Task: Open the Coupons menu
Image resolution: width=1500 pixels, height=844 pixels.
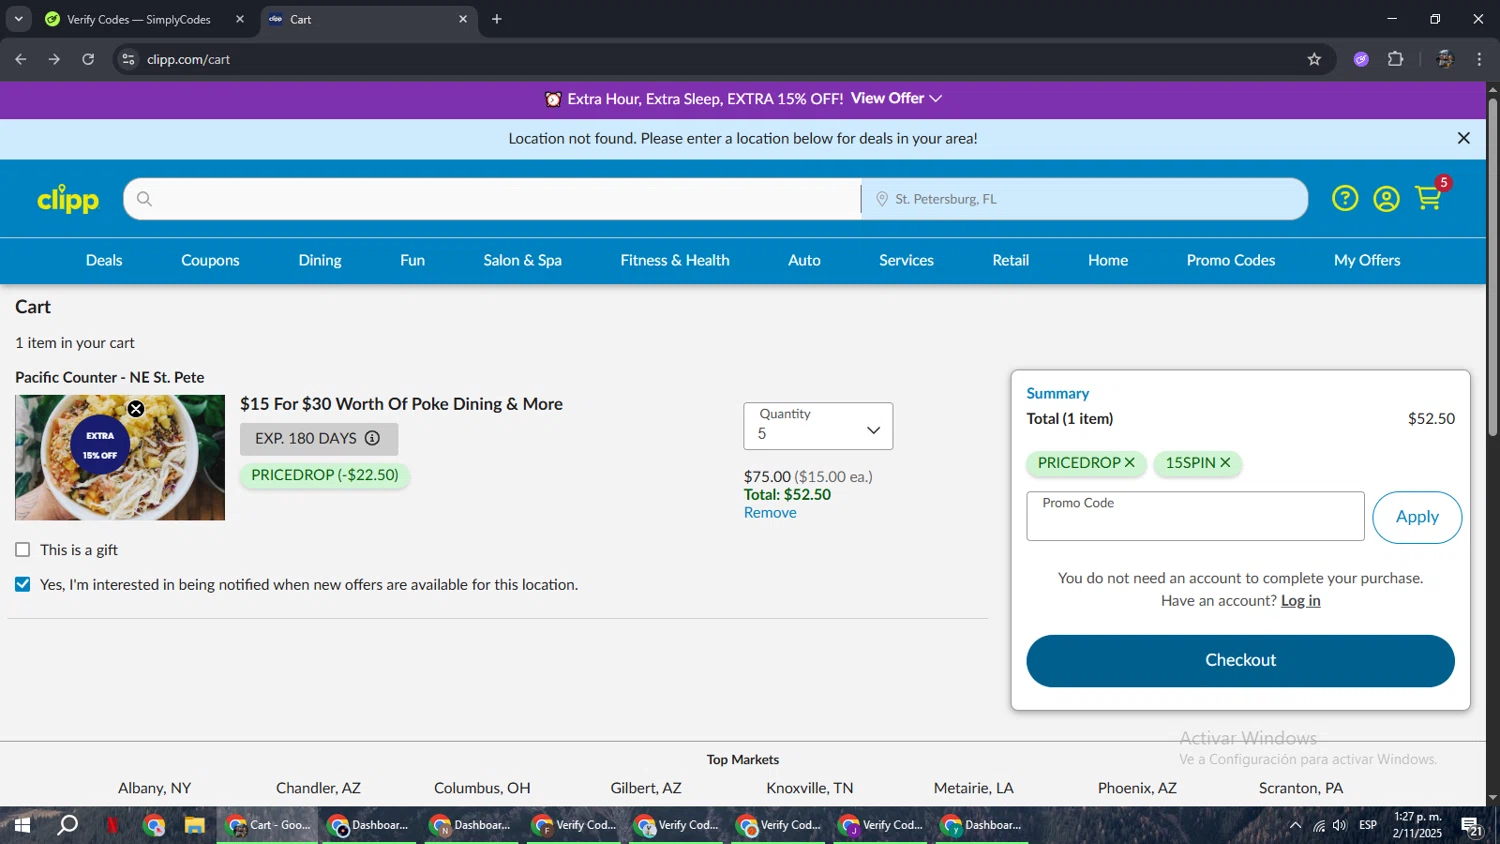Action: click(x=210, y=260)
